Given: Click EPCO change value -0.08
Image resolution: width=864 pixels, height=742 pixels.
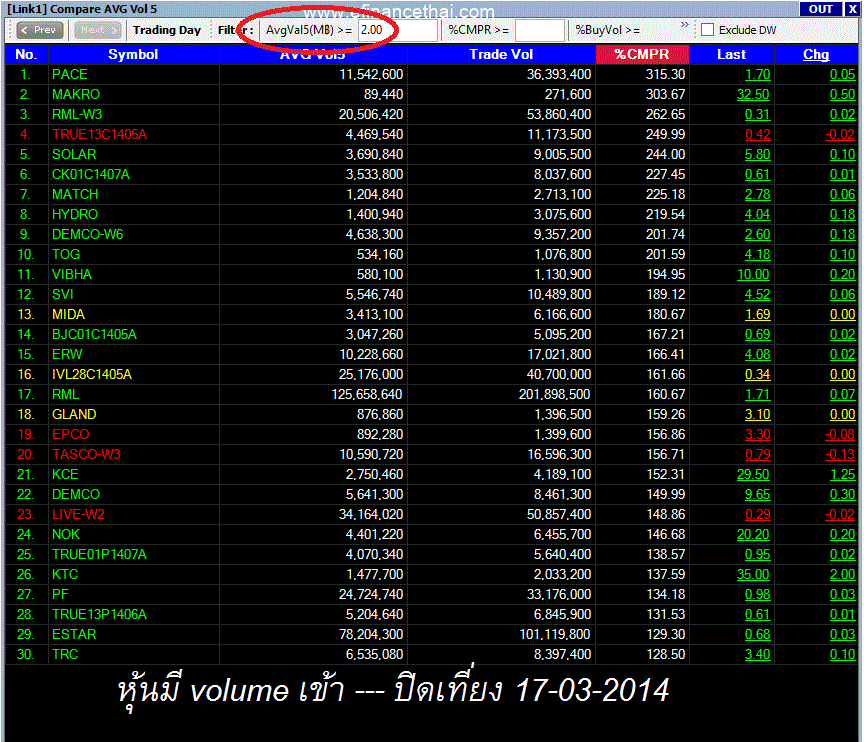Looking at the screenshot, I should 840,435.
